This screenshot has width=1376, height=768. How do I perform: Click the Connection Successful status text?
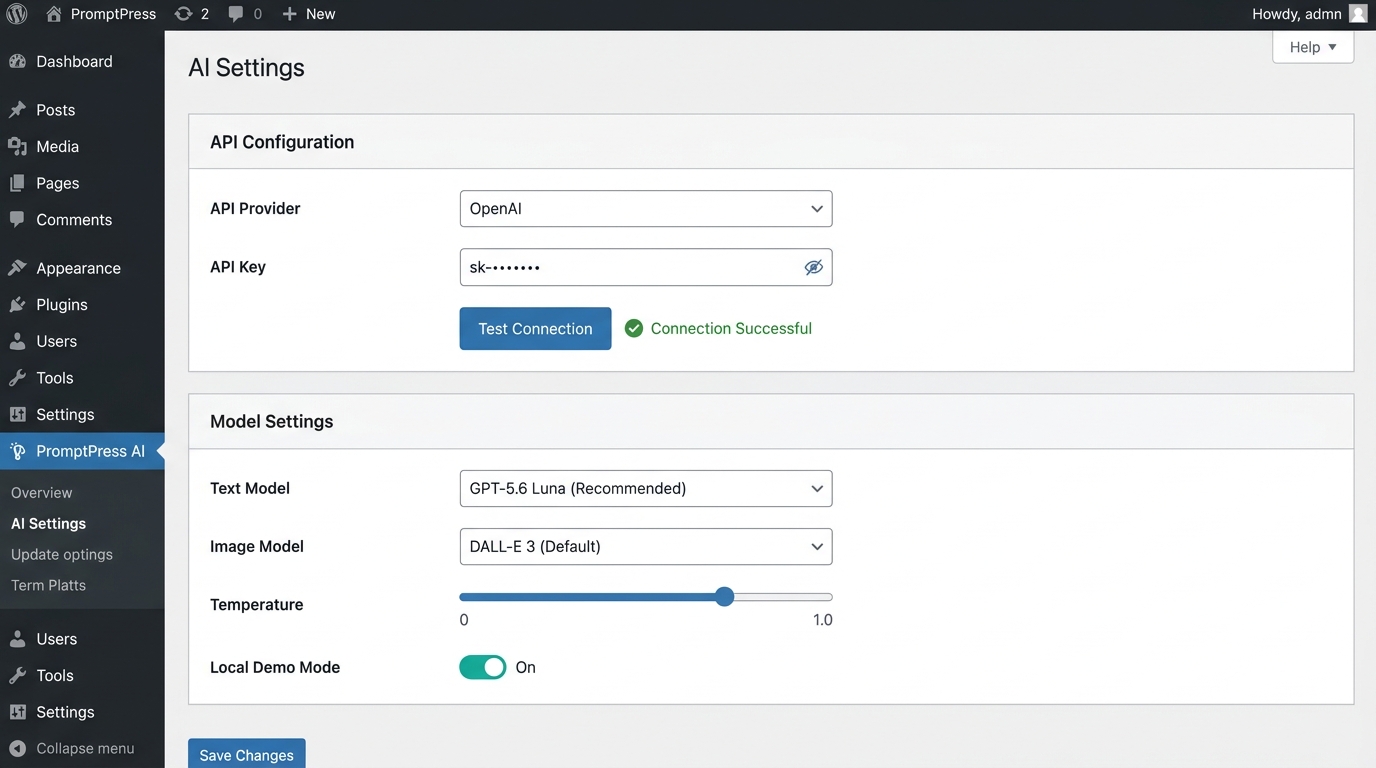pyautogui.click(x=731, y=328)
